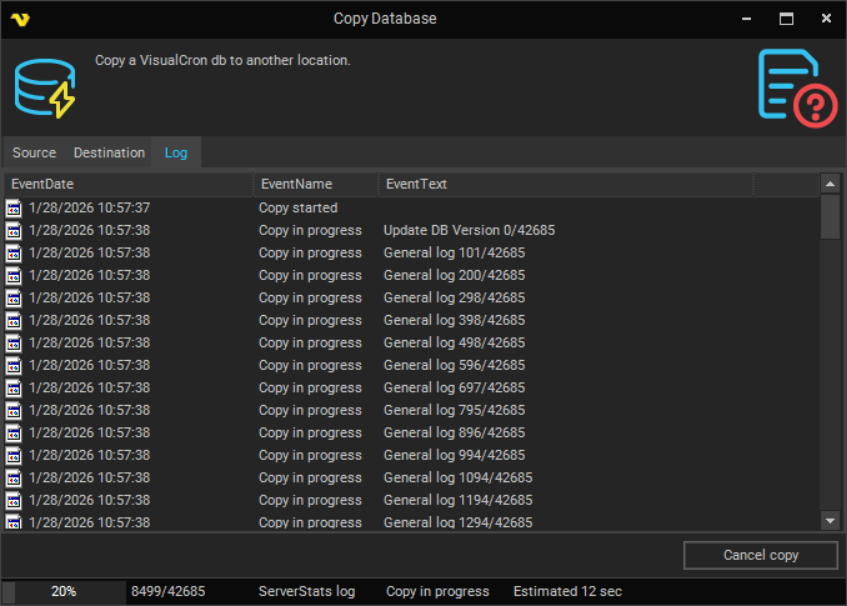Image resolution: width=847 pixels, height=606 pixels.
Task: Click the log icon beside Copy started row
Action: pos(14,208)
